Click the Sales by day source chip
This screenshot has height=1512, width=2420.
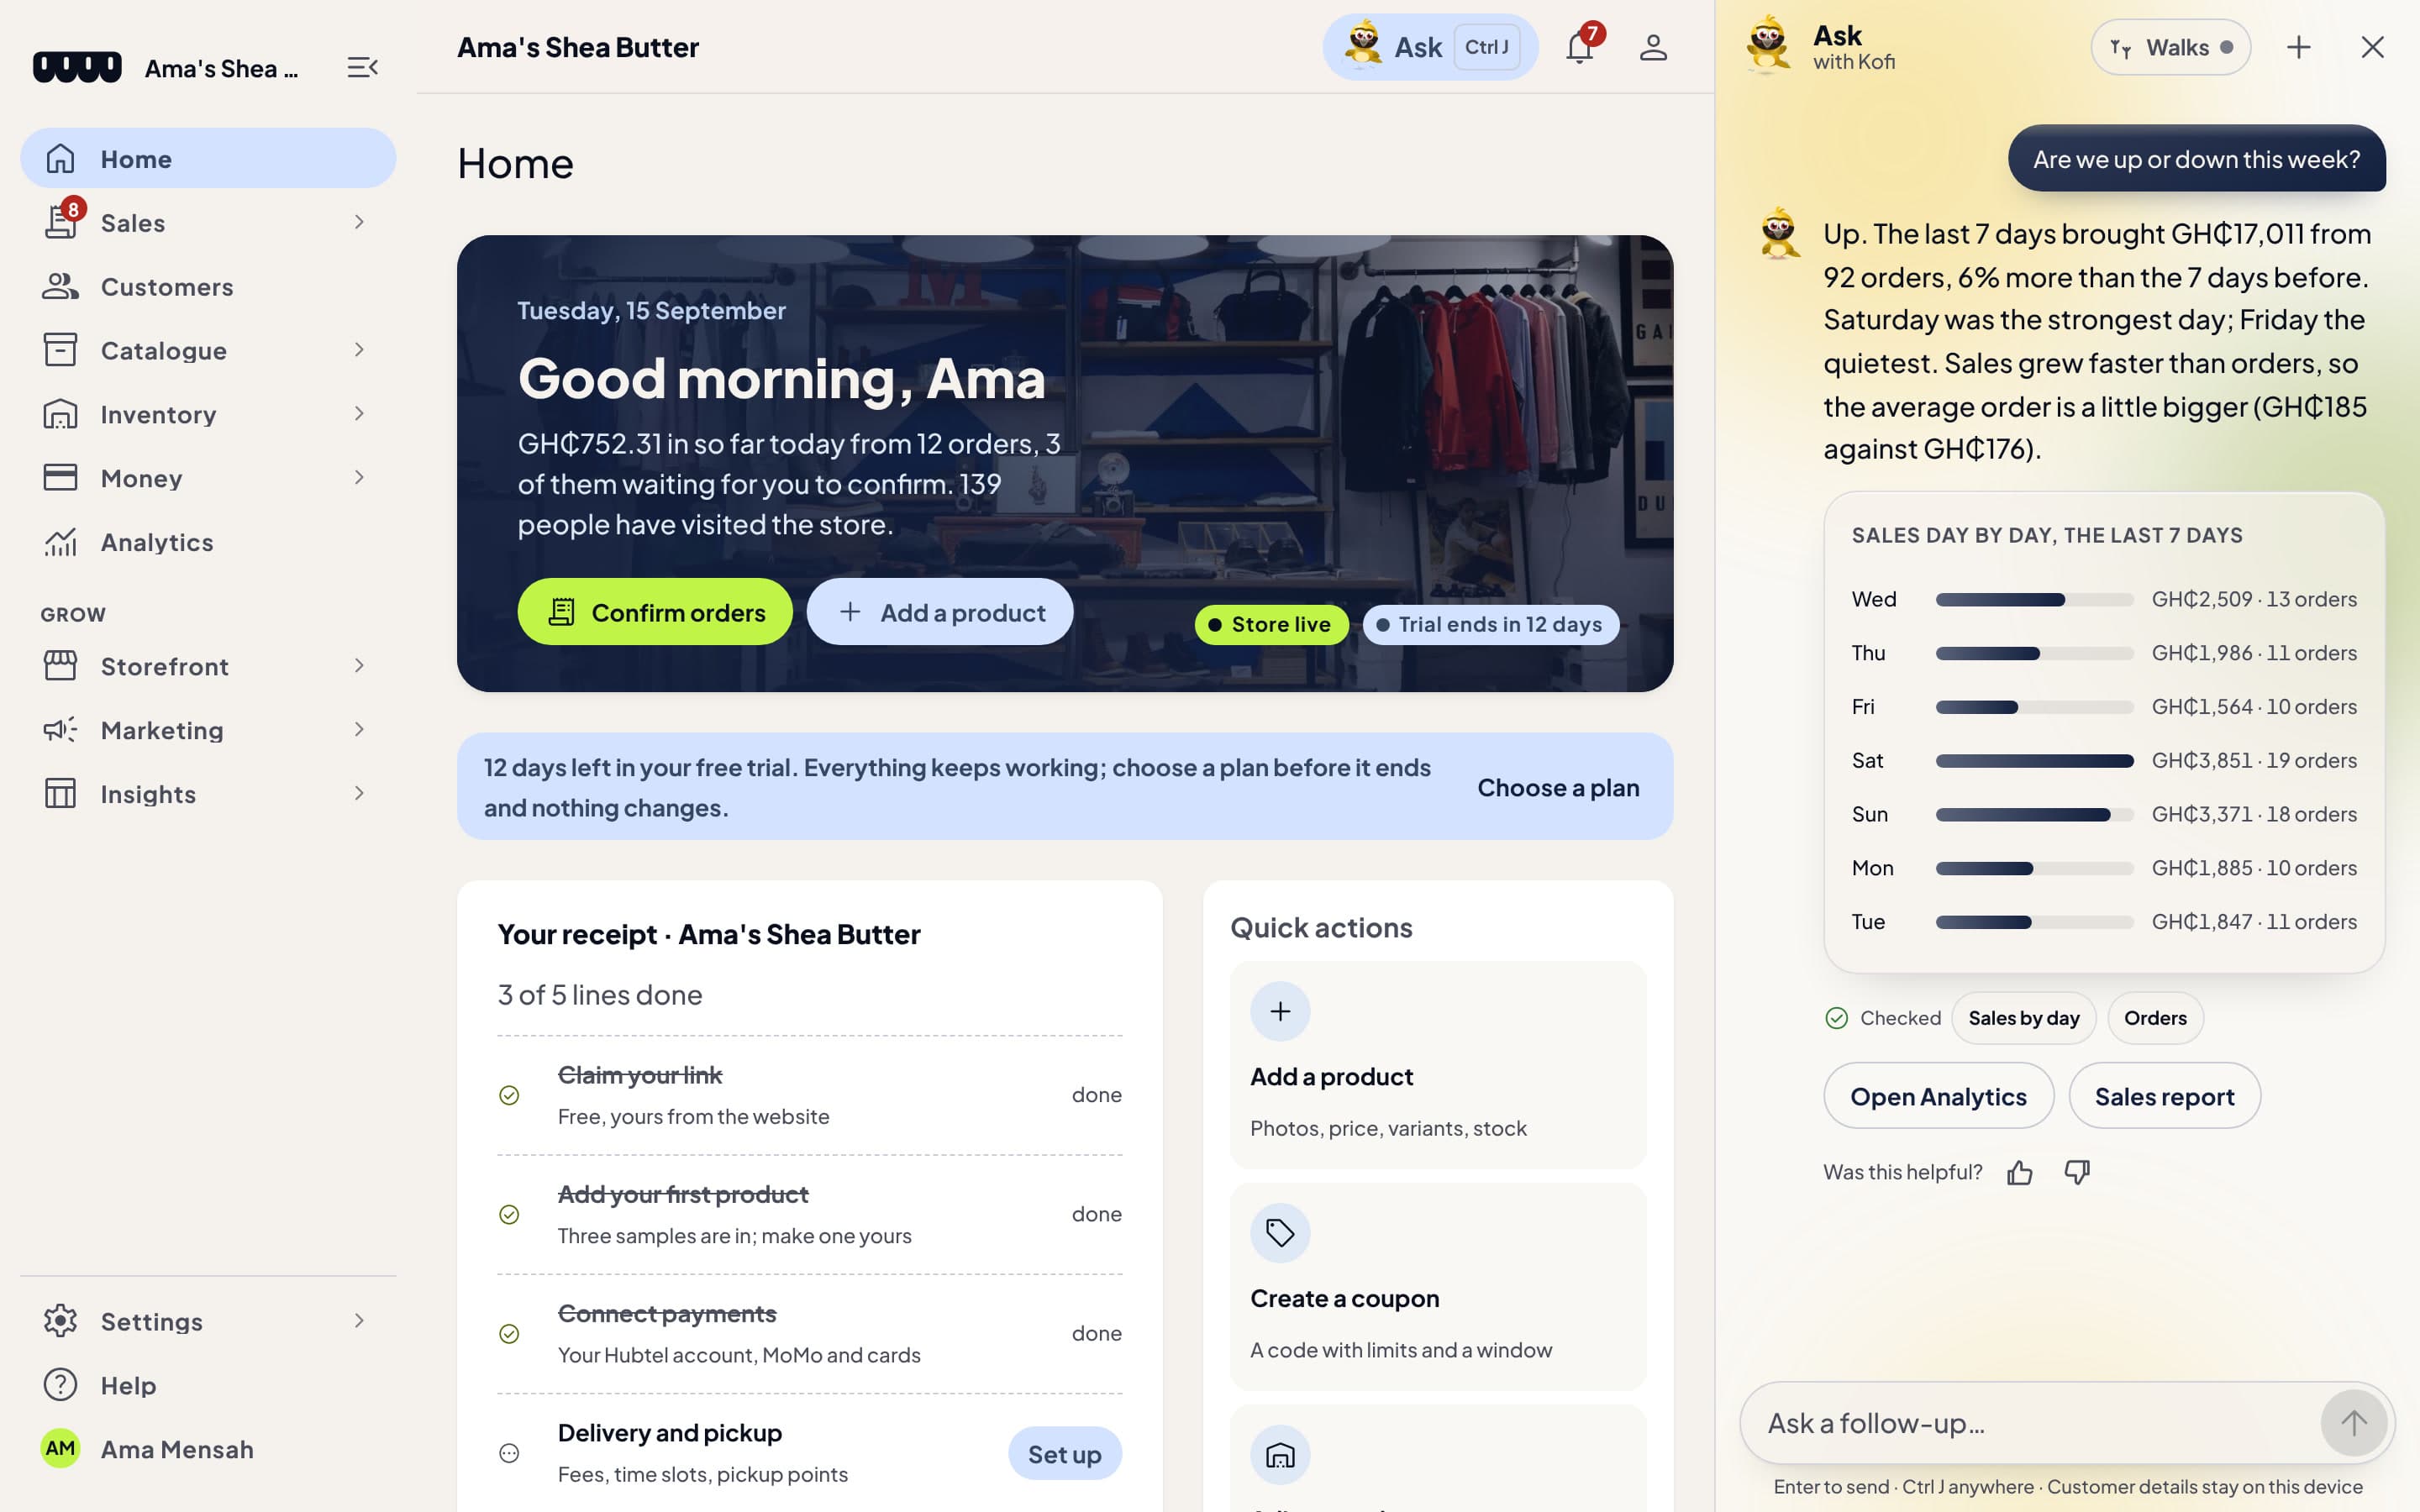tap(2023, 1018)
